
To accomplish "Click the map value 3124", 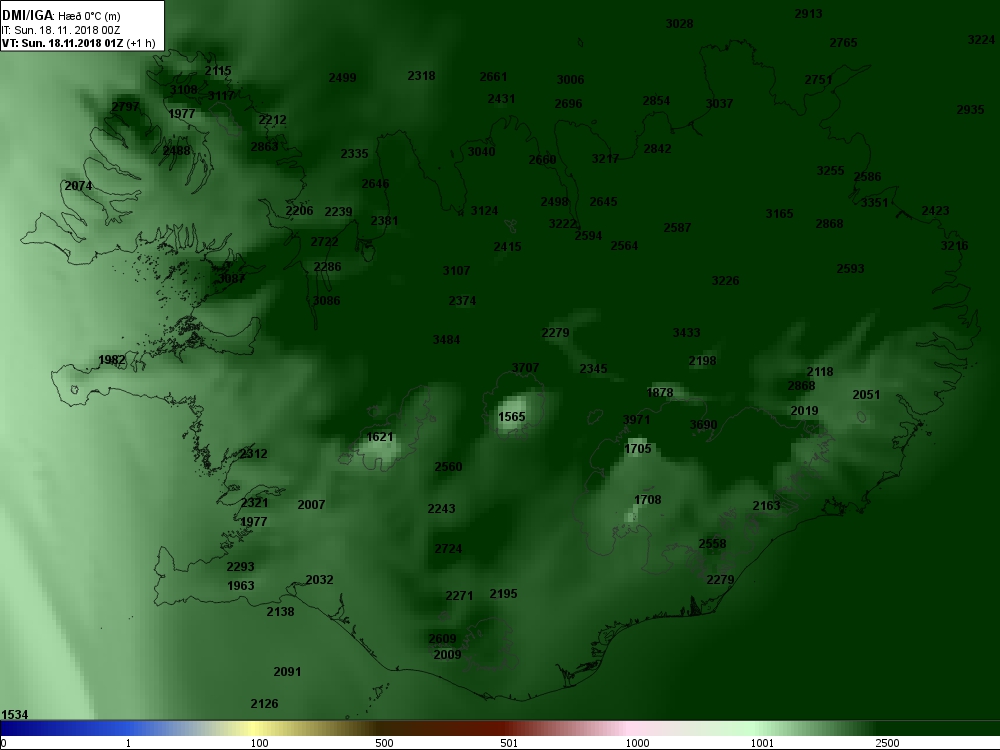I will pyautogui.click(x=485, y=211).
